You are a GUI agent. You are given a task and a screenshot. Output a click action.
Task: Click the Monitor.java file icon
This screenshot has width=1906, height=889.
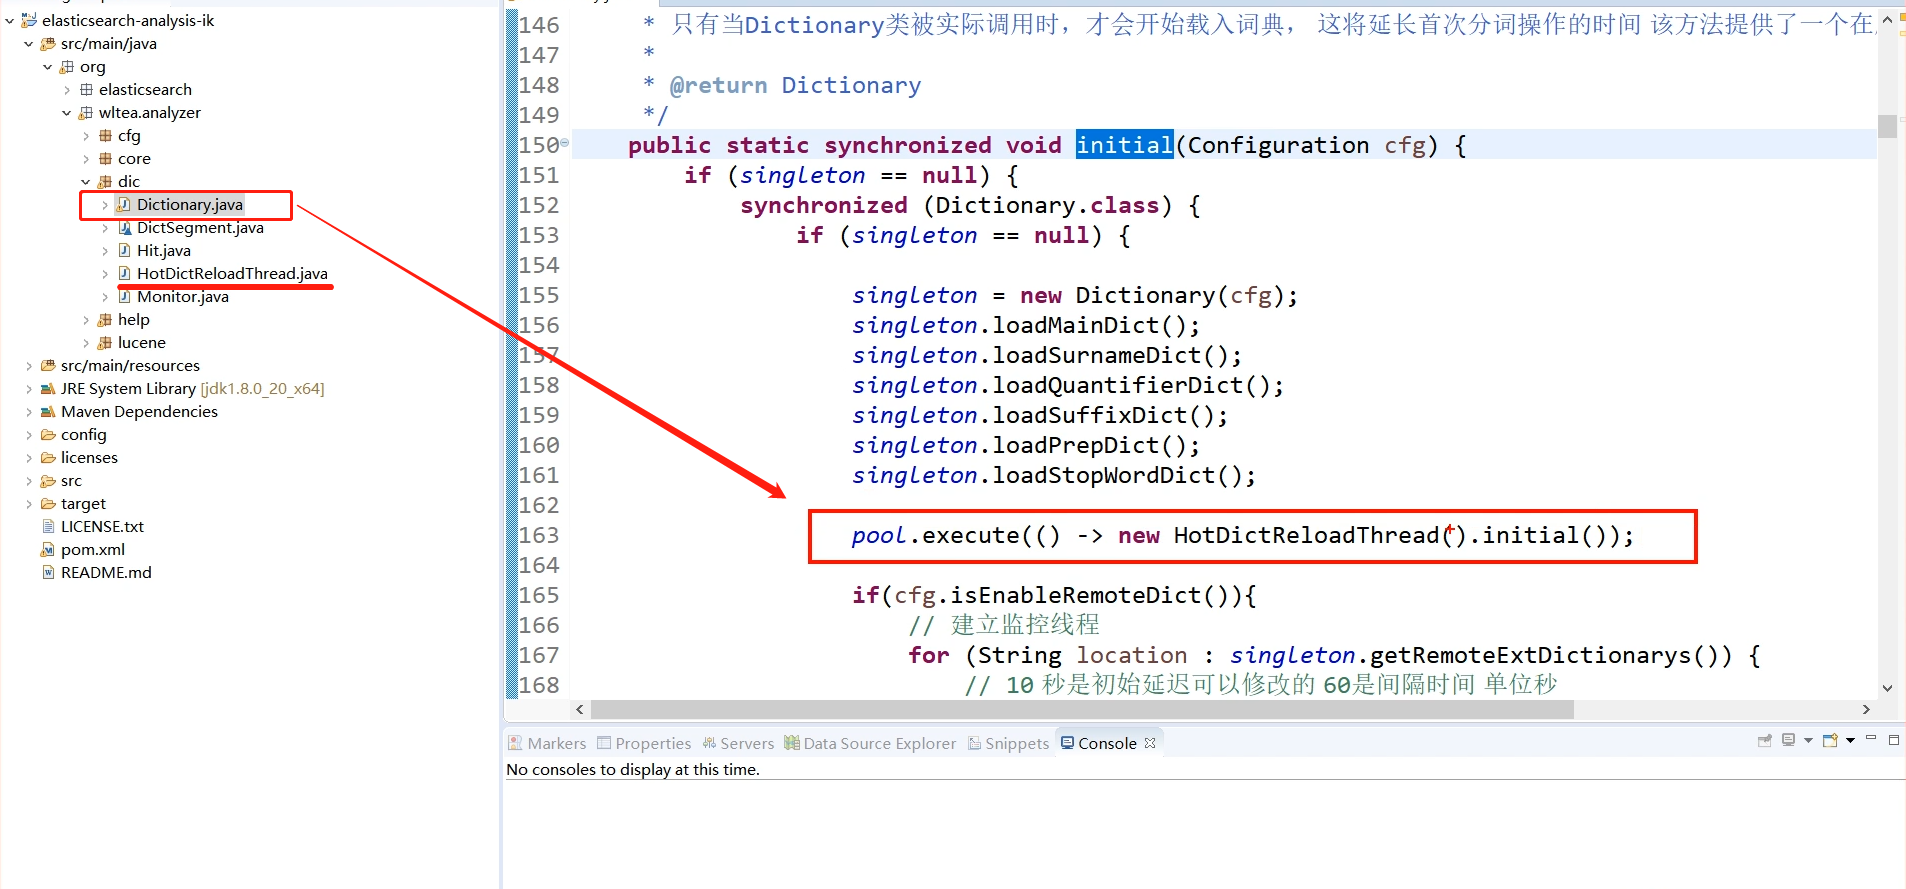click(x=124, y=296)
